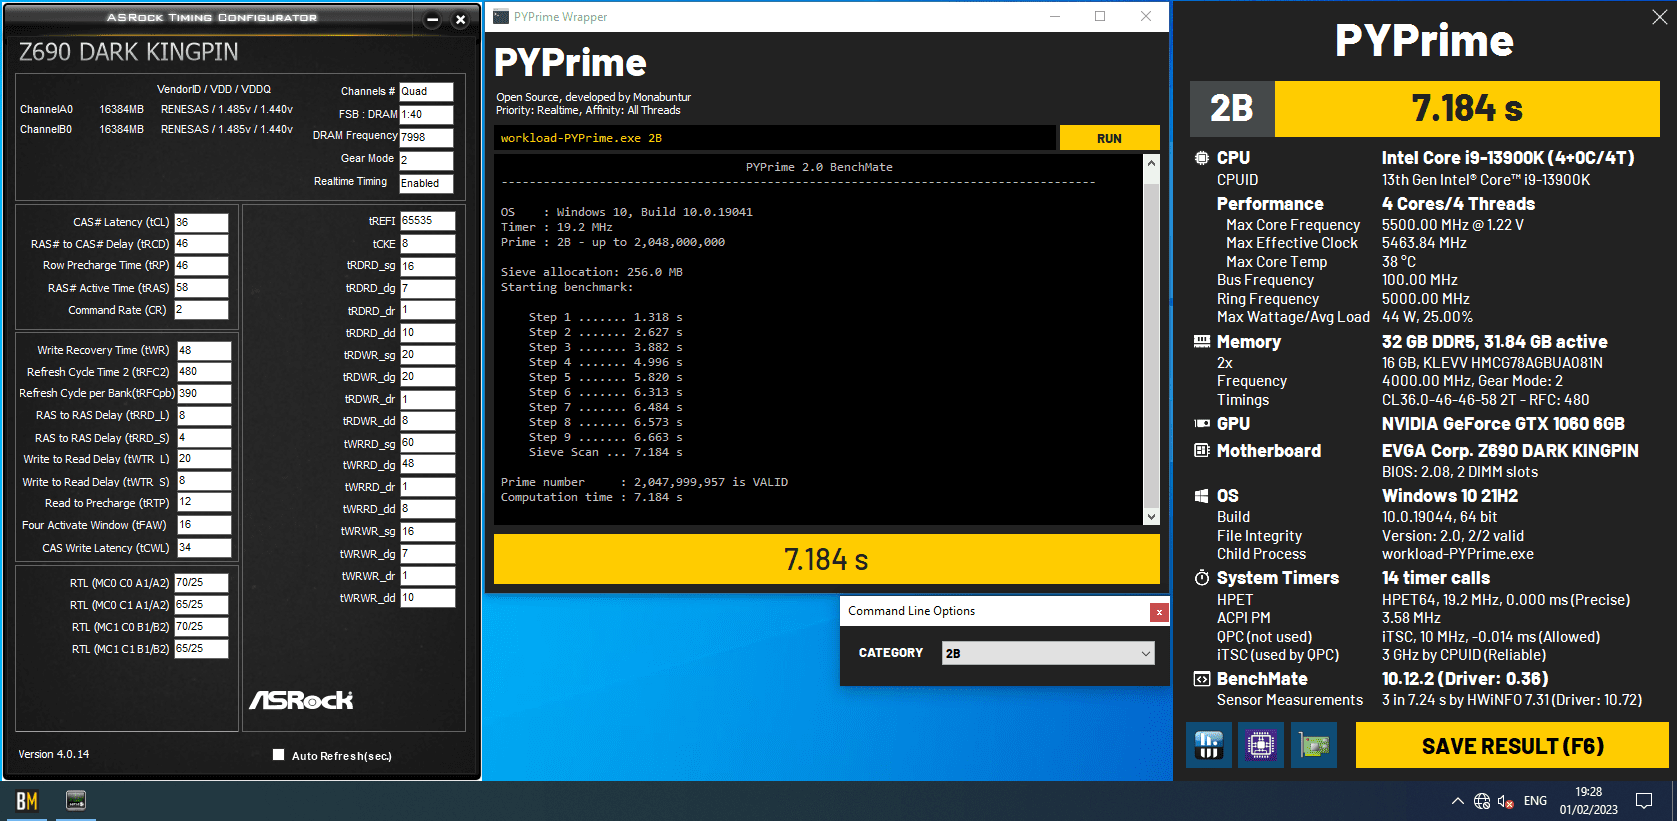Click FSB : DRAM 1:40 field
This screenshot has height=821, width=1677.
pyautogui.click(x=426, y=114)
